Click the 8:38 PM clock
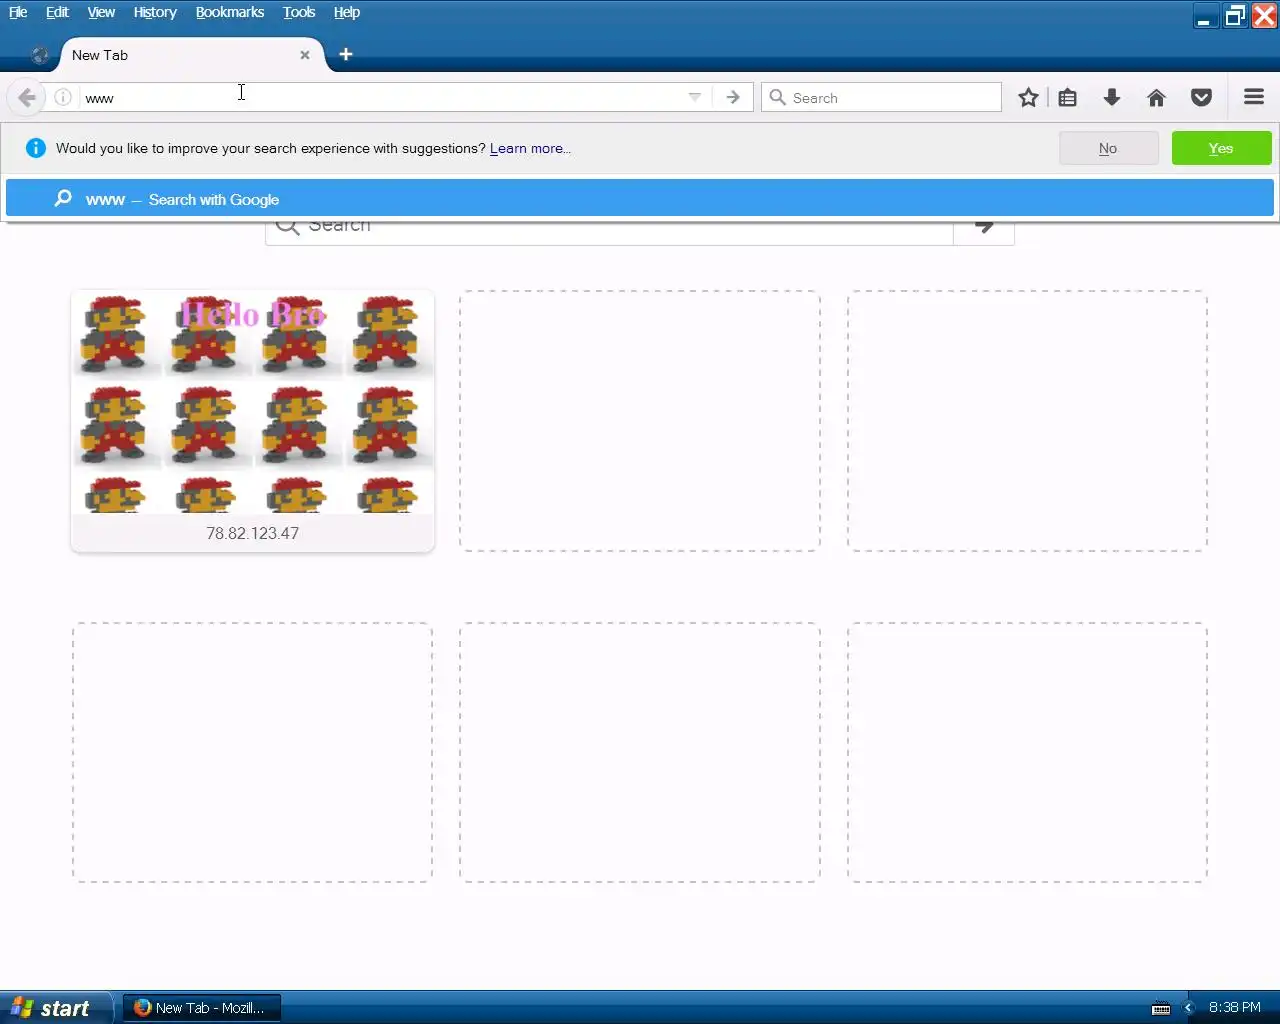The width and height of the screenshot is (1280, 1024). [1235, 1007]
